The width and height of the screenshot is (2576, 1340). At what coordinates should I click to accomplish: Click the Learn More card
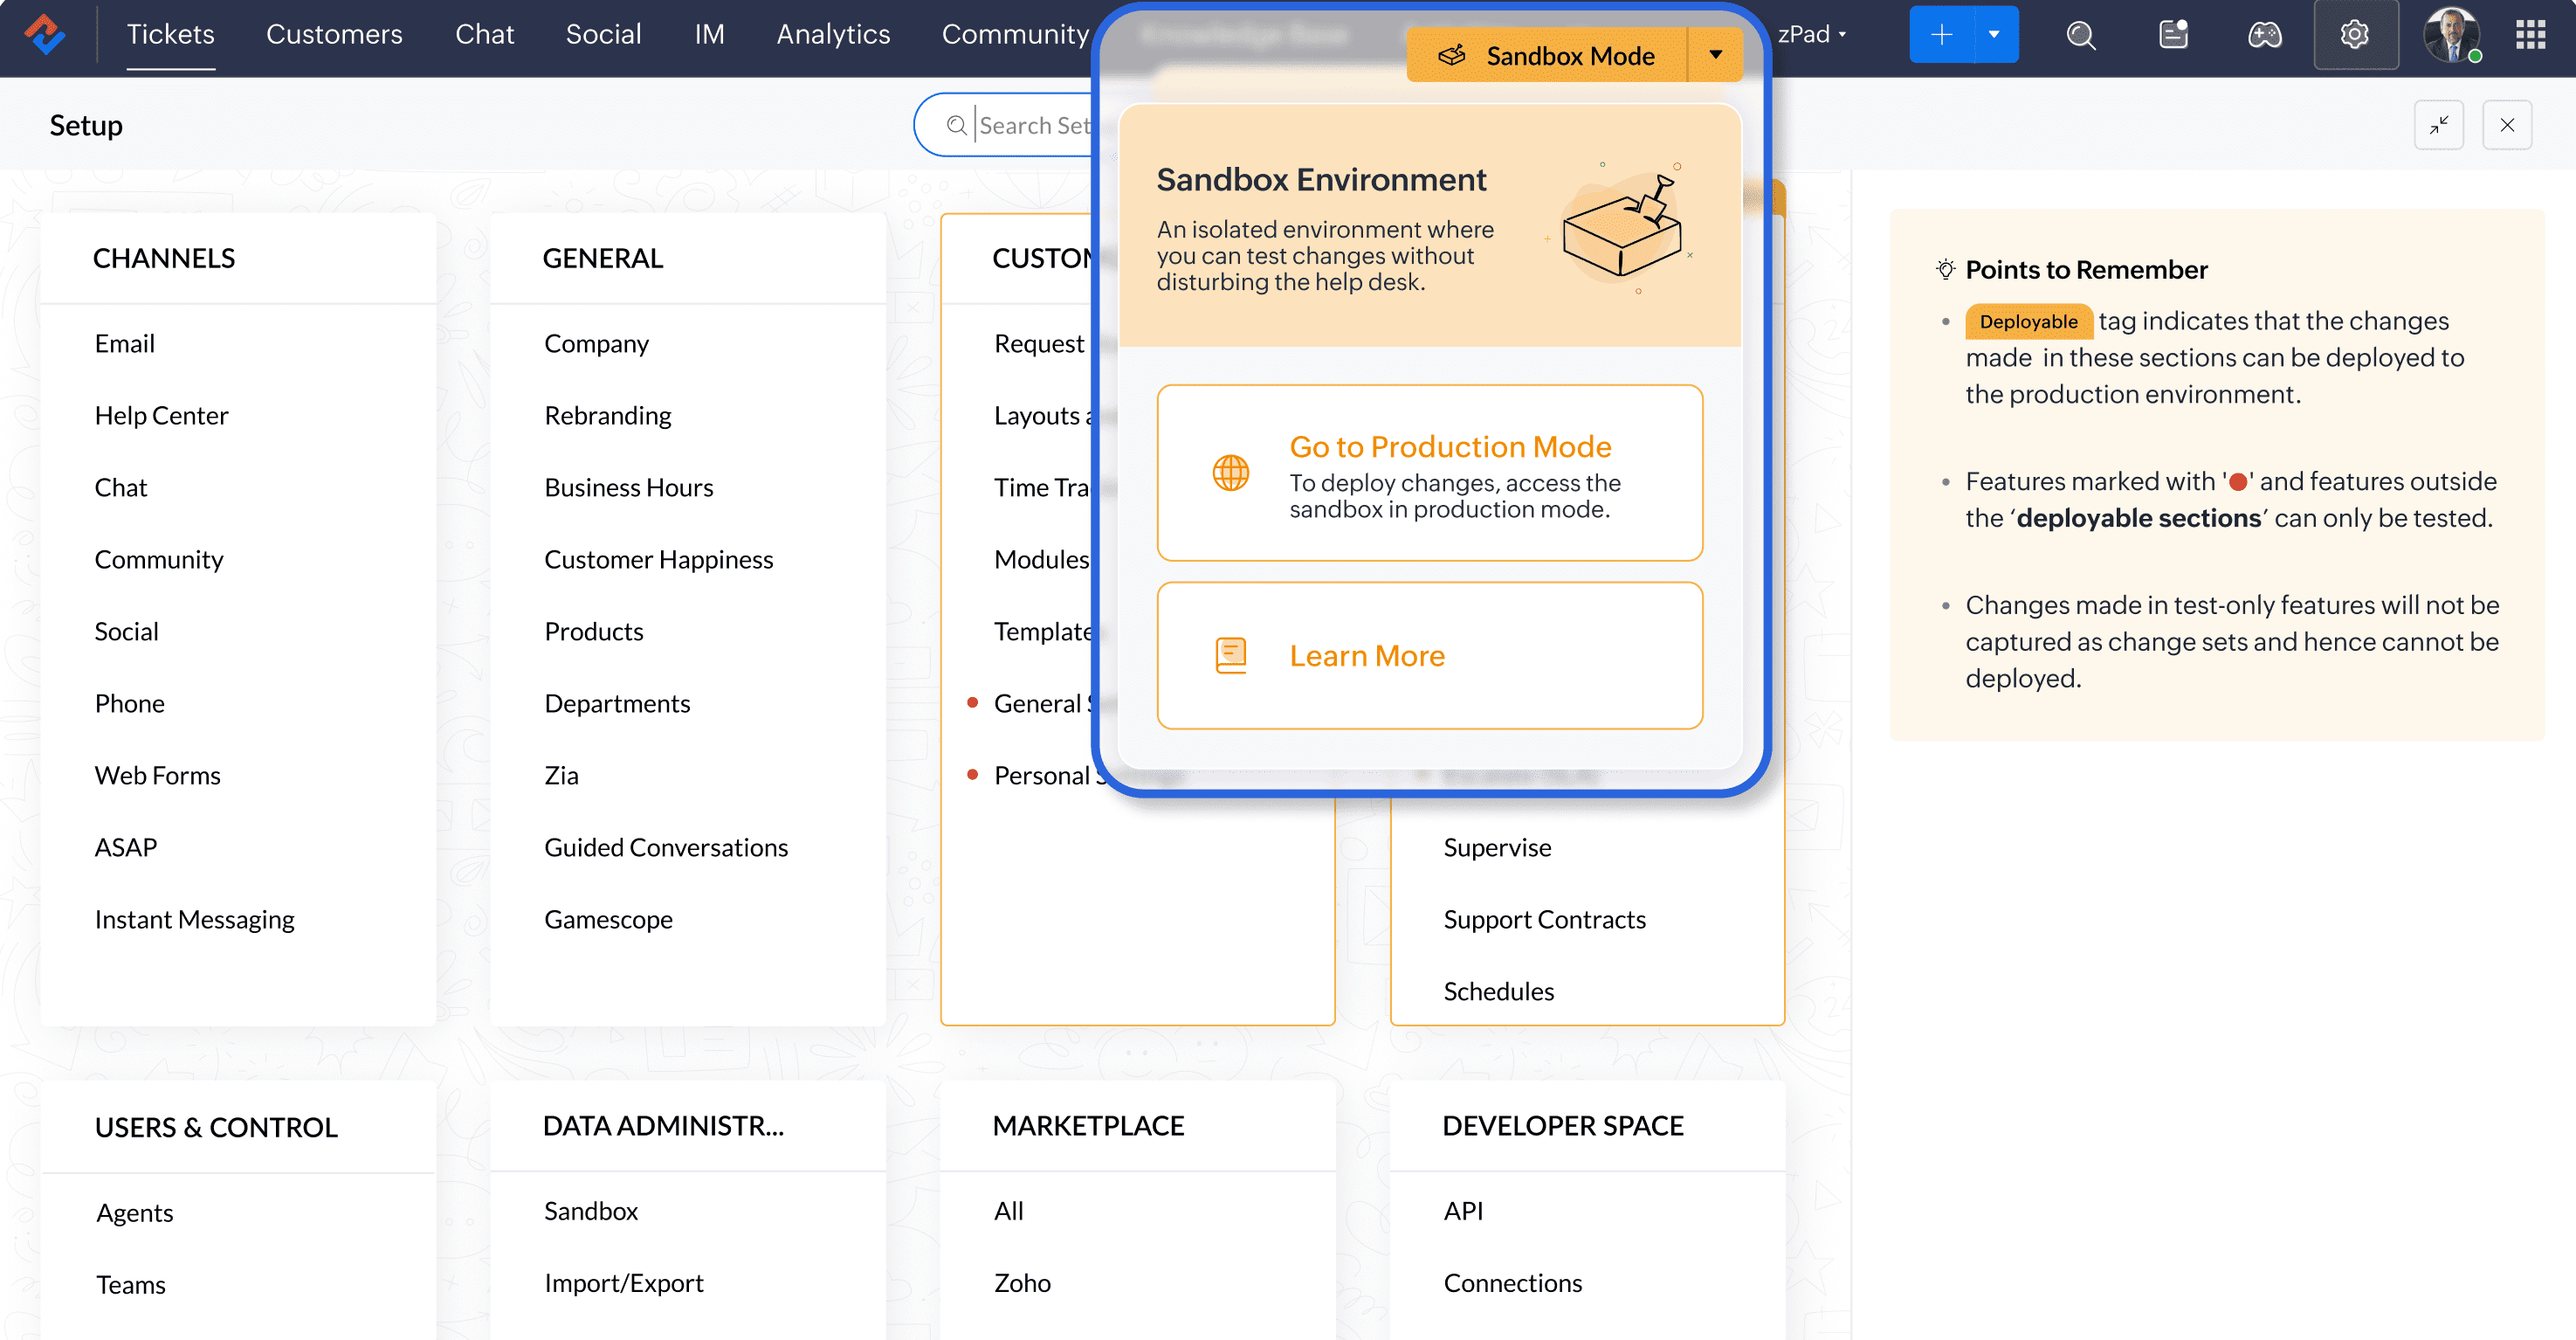point(1429,656)
